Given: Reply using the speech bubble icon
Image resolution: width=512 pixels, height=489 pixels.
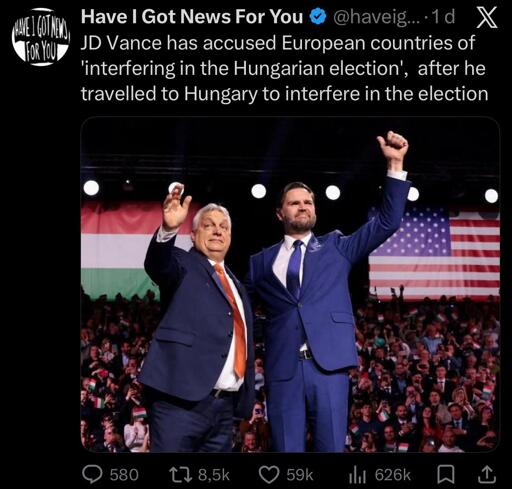Looking at the screenshot, I should pyautogui.click(x=92, y=474).
